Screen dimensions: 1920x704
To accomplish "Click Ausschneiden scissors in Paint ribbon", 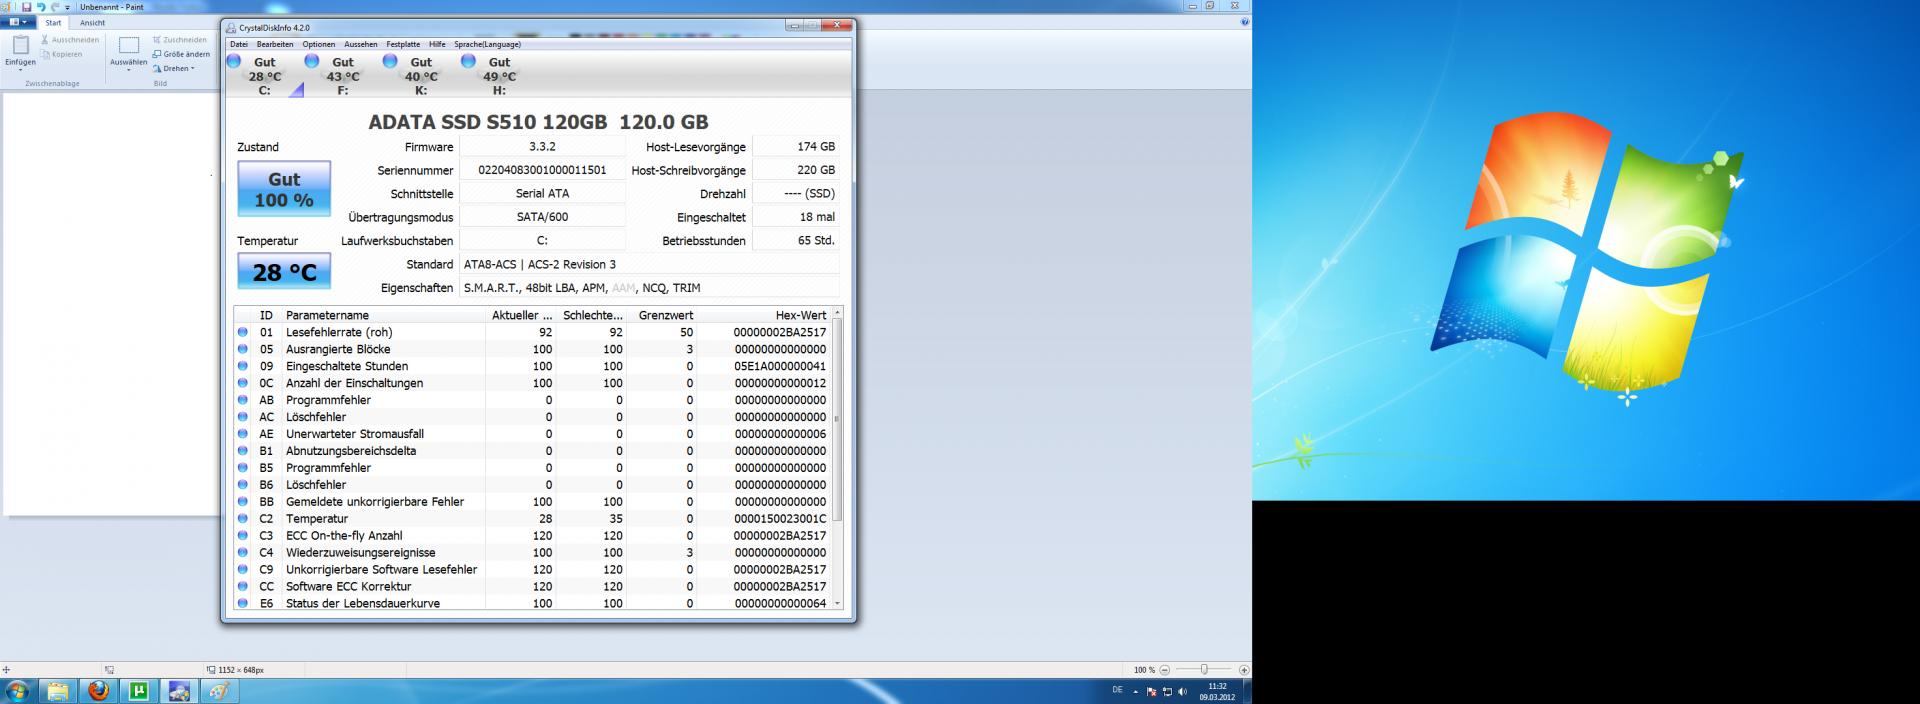I will point(70,40).
